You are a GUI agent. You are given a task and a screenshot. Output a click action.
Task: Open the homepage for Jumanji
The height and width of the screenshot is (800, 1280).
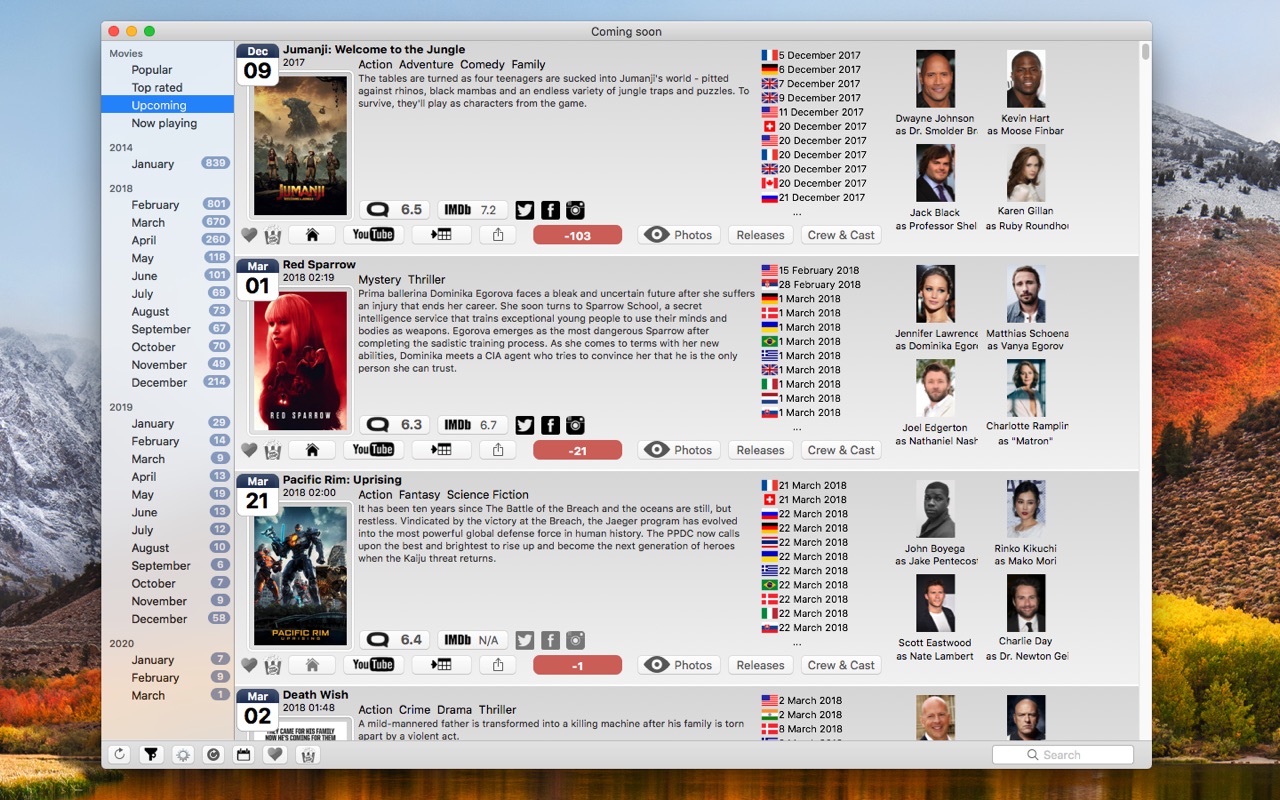(312, 235)
